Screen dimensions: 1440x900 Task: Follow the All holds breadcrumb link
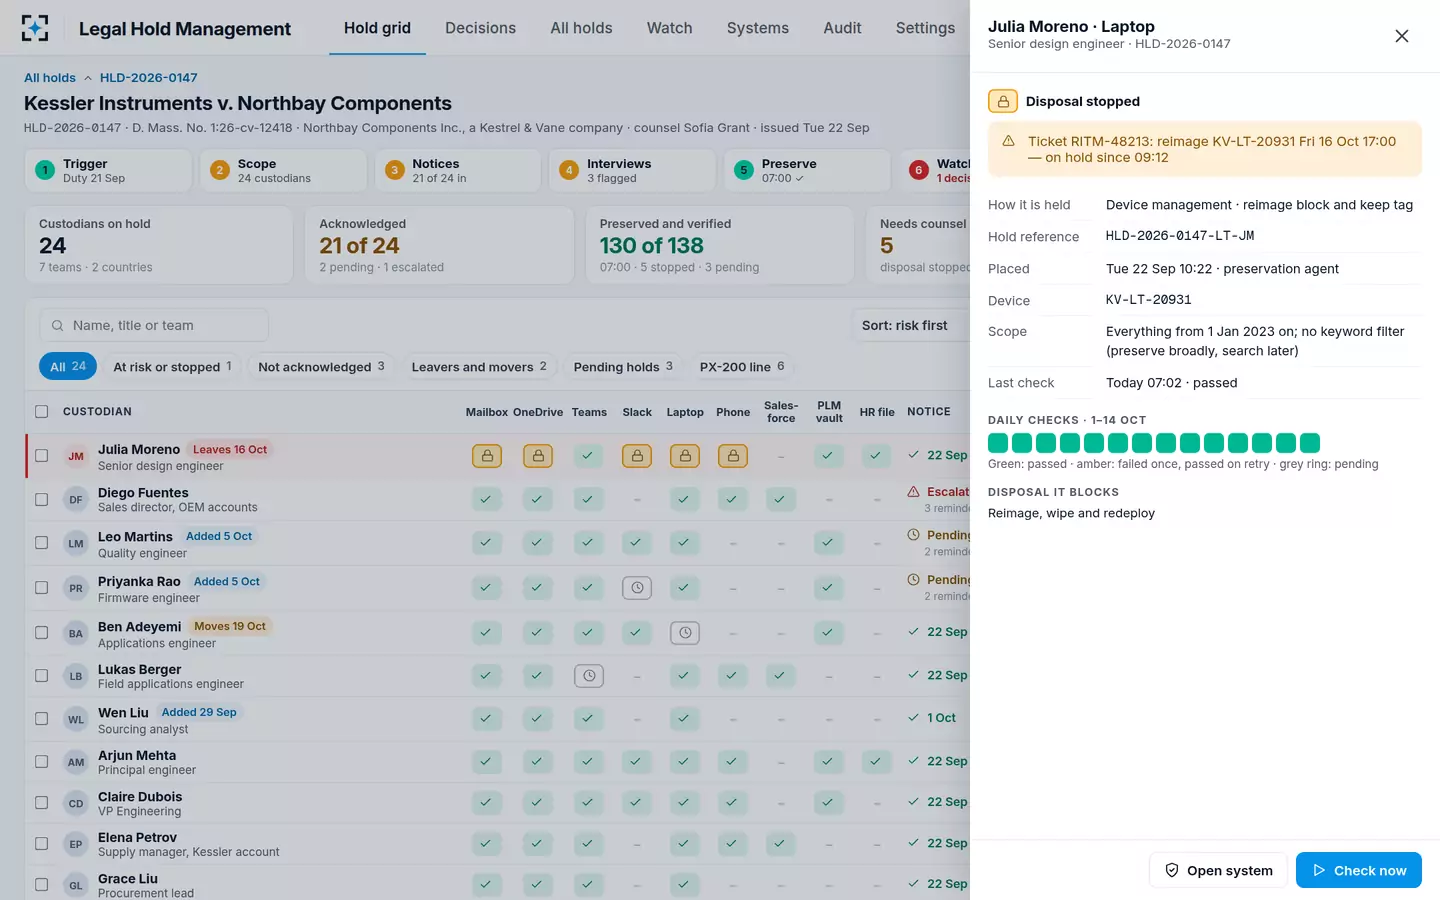(x=50, y=78)
